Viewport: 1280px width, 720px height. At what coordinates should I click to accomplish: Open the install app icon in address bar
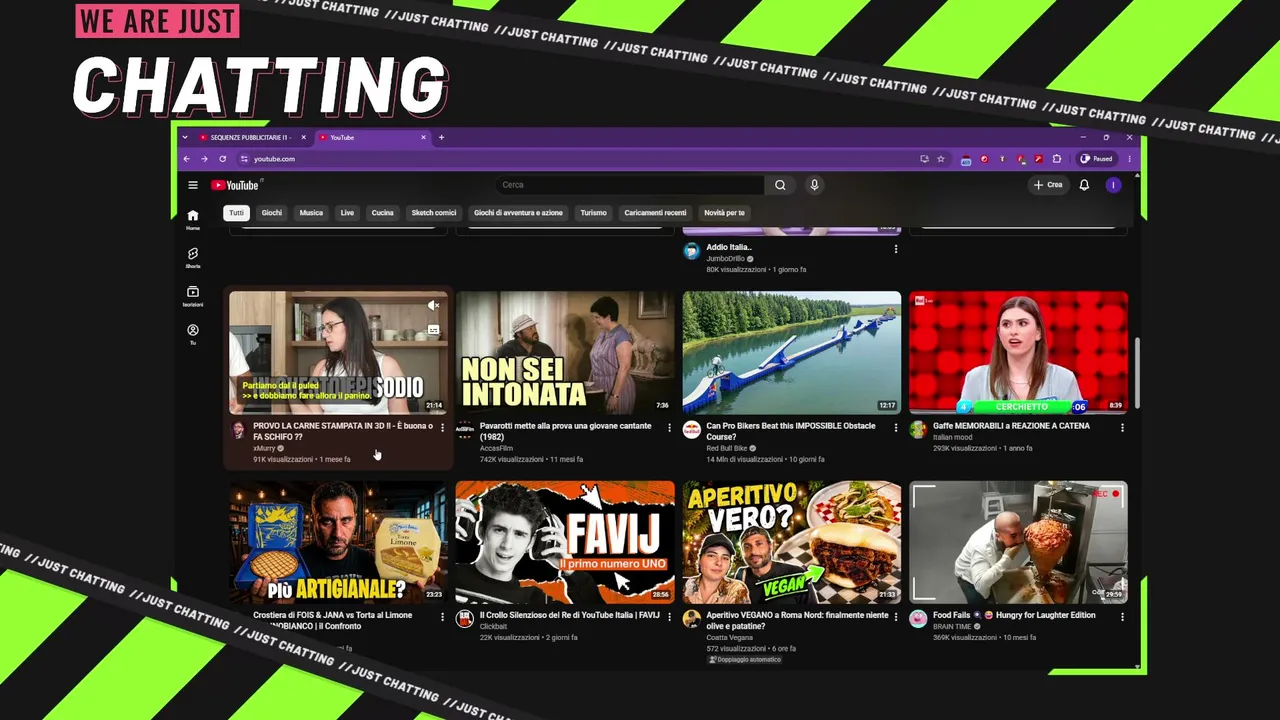click(924, 159)
